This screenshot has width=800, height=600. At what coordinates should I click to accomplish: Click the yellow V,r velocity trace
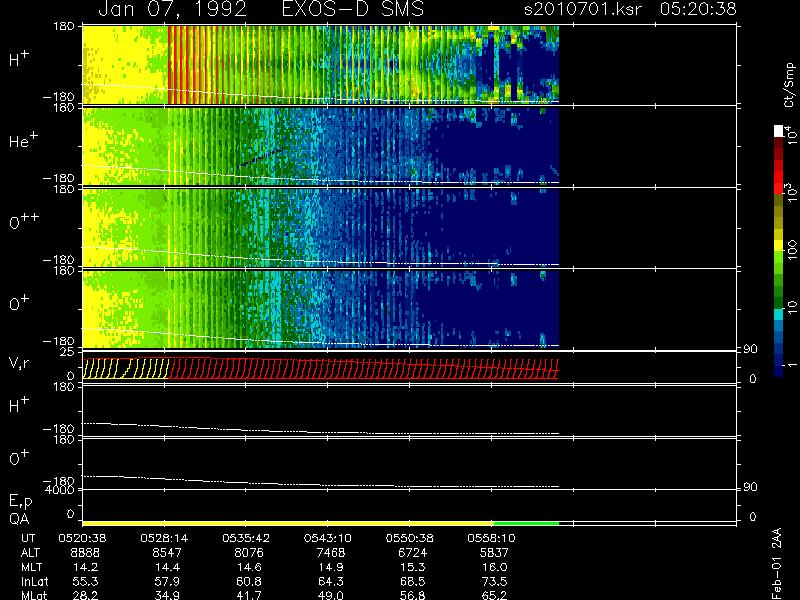pos(126,368)
